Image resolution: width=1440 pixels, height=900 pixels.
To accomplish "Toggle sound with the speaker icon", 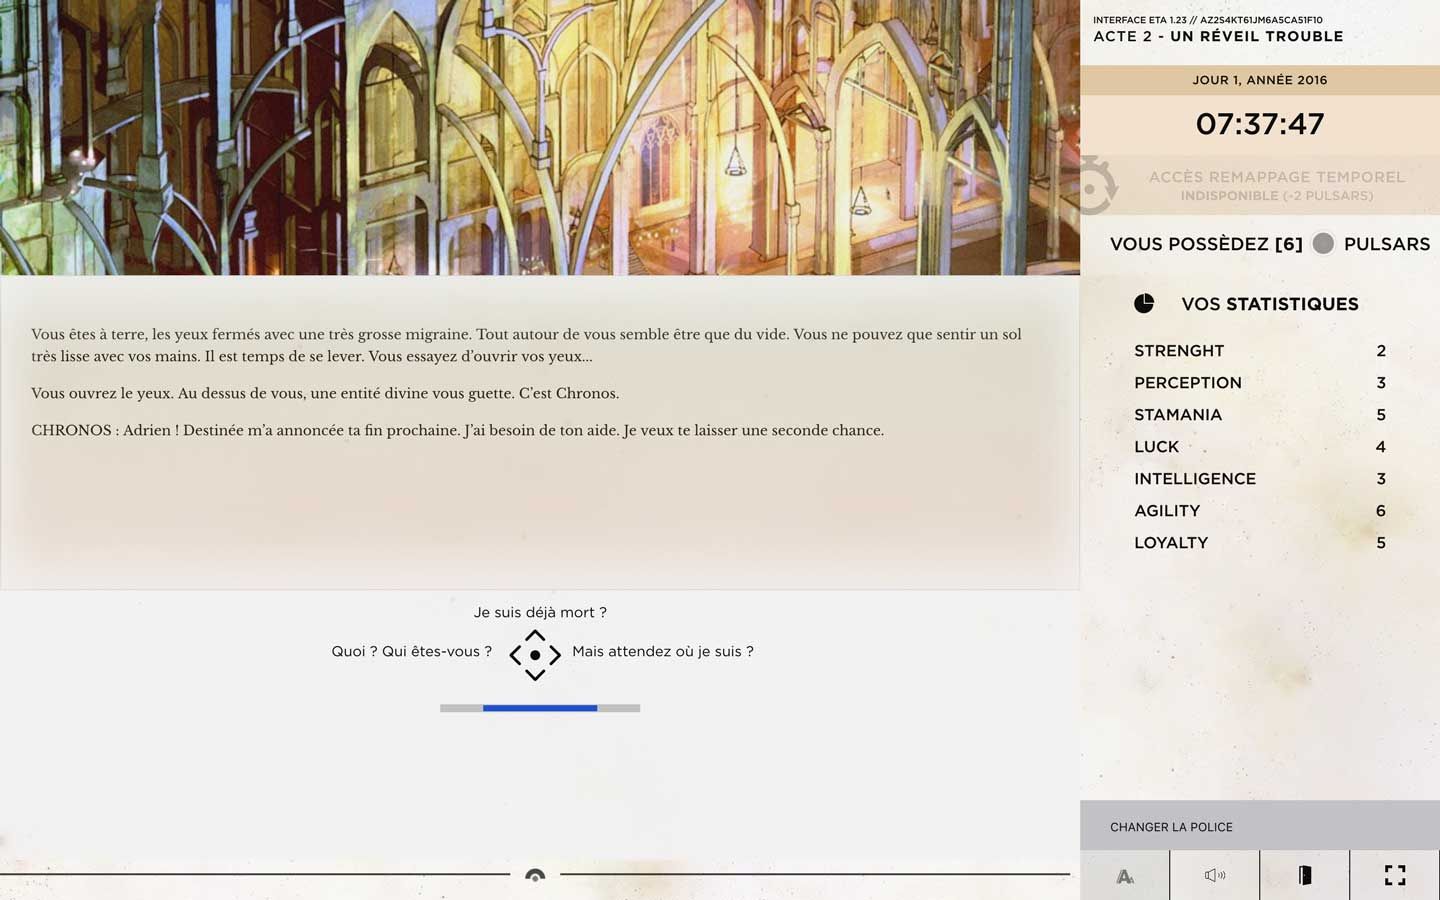I will 1215,876.
